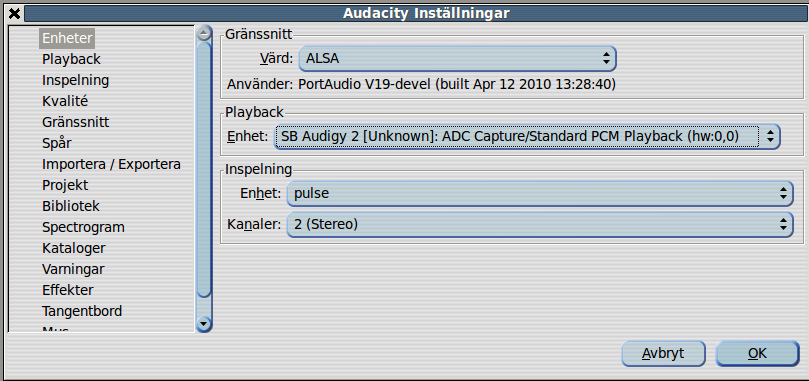Confirm settings with the OK button
This screenshot has height=381, width=809.
tap(757, 354)
